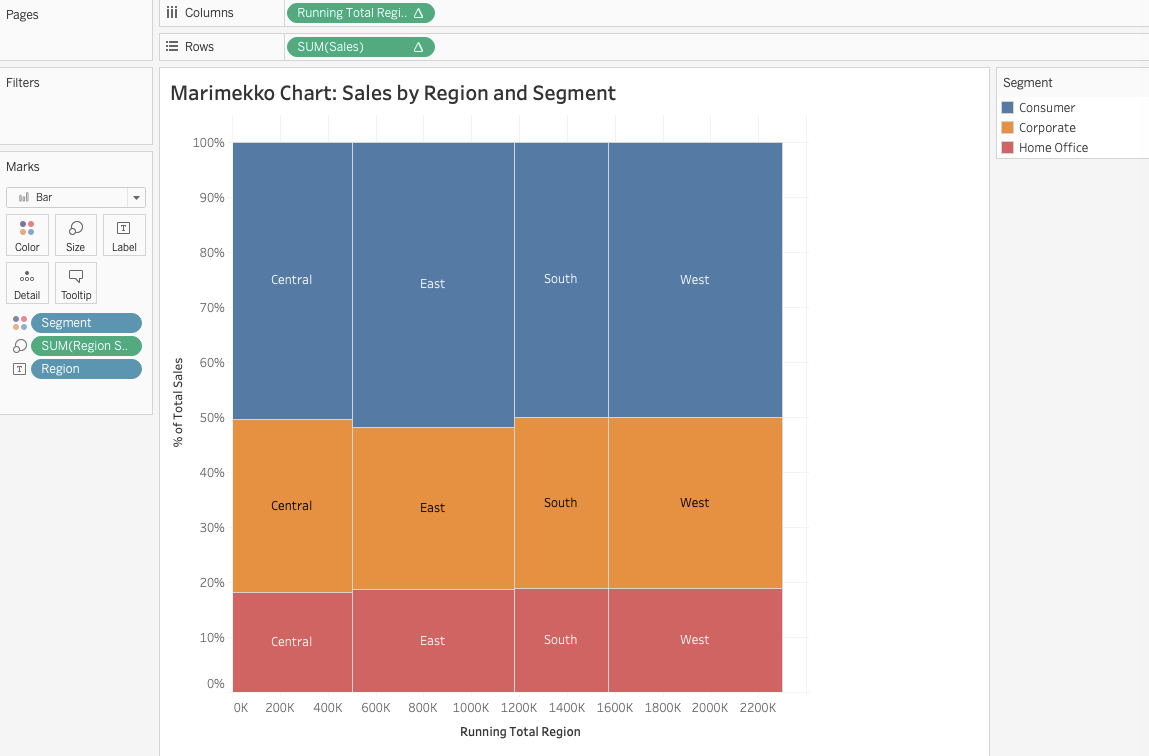Open the SUM(Region S..) pill menu
Image resolution: width=1149 pixels, height=756 pixels.
click(86, 345)
